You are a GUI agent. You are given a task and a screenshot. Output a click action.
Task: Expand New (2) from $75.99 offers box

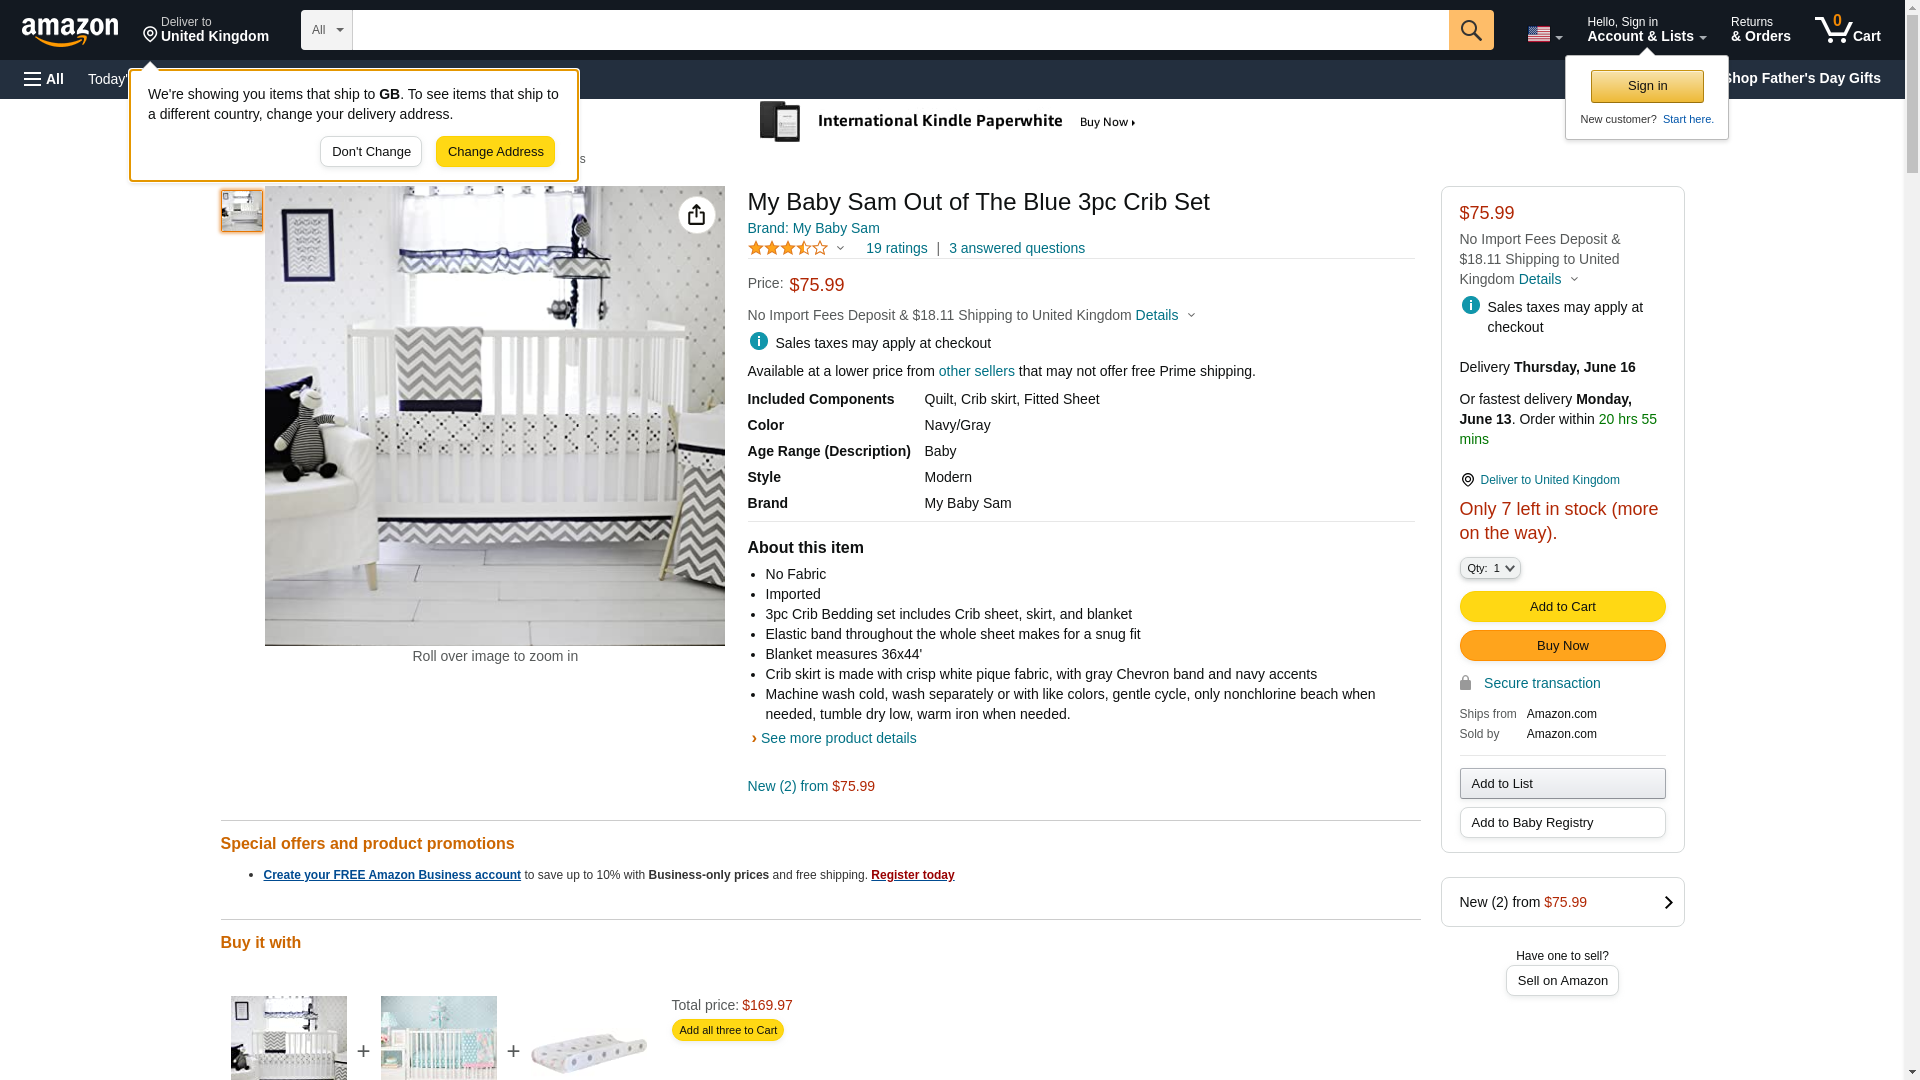coord(1562,902)
